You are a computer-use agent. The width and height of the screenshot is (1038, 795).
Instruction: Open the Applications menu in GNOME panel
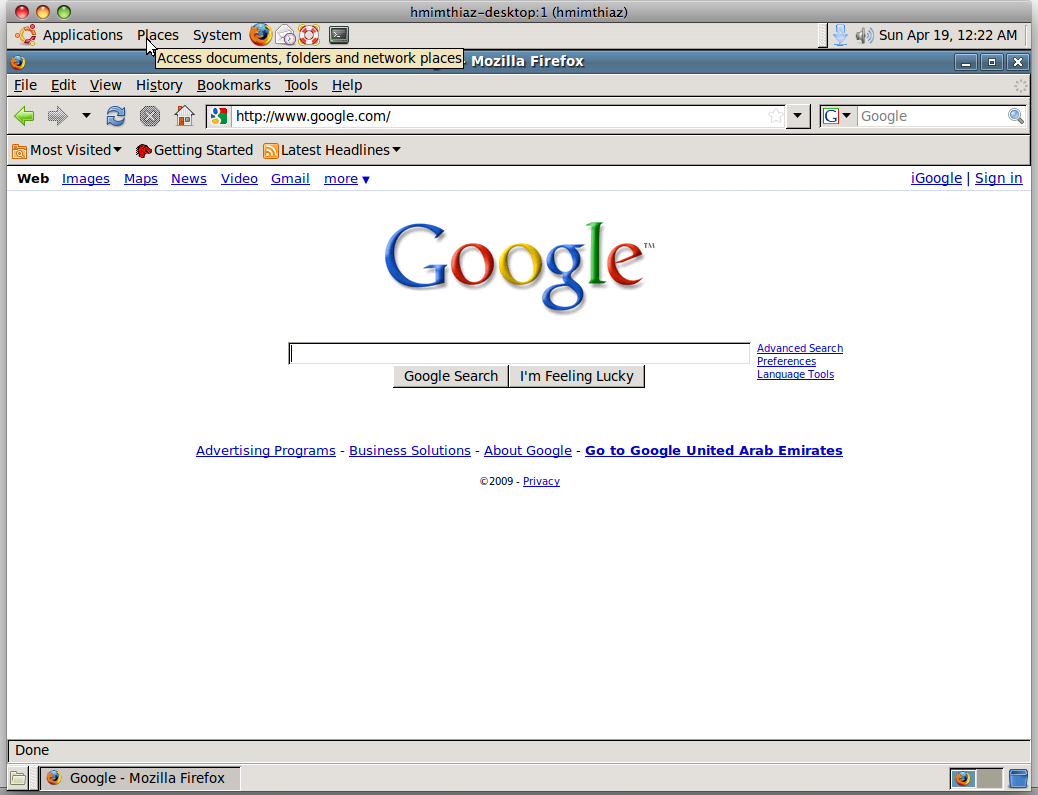point(70,35)
